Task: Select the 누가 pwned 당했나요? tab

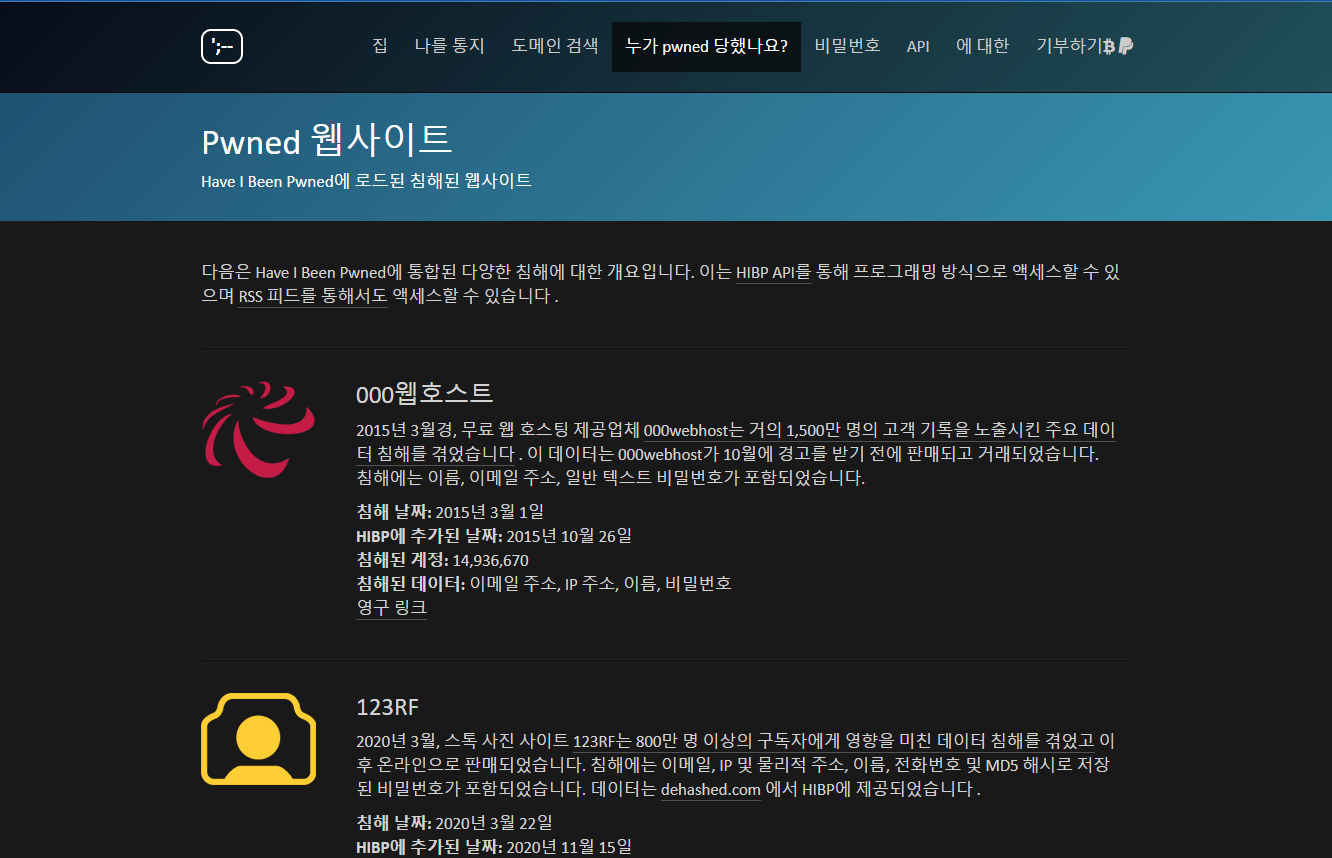Action: click(x=706, y=46)
